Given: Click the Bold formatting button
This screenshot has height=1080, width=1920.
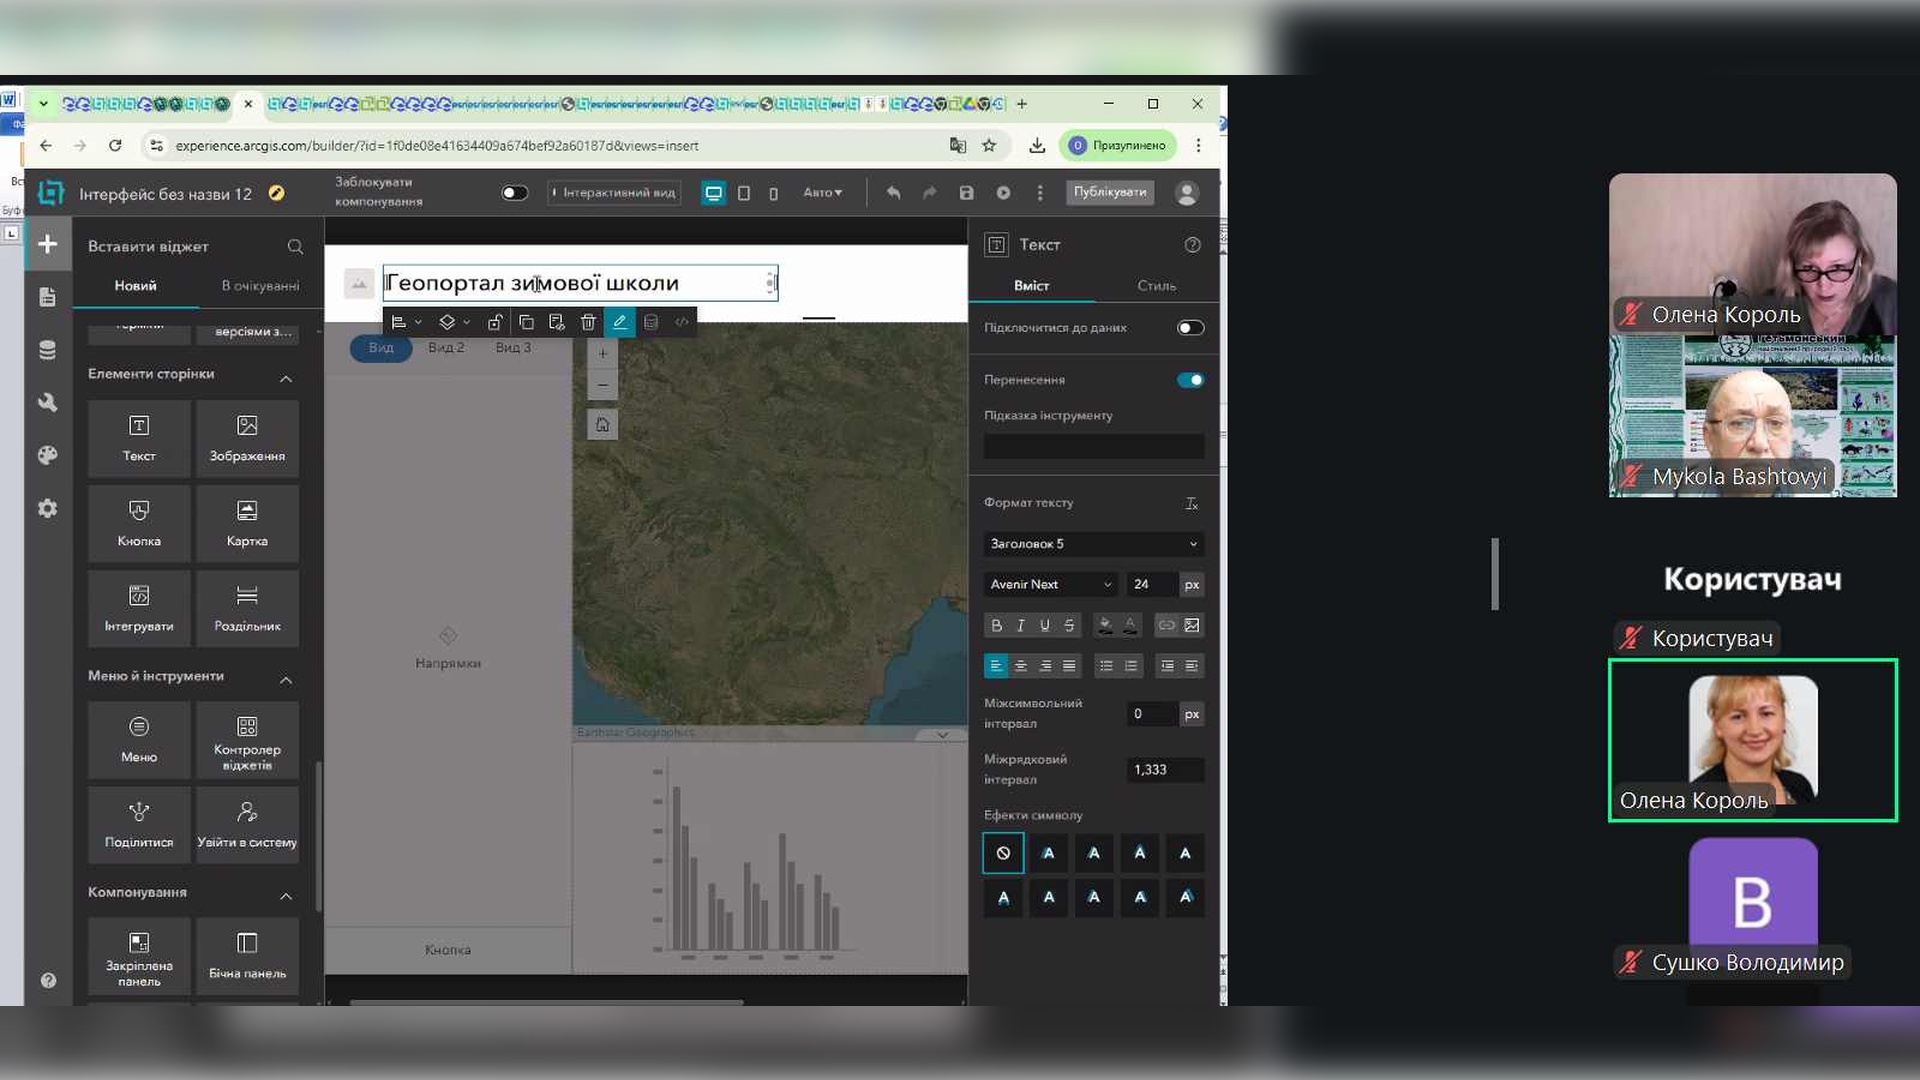Looking at the screenshot, I should pyautogui.click(x=996, y=626).
